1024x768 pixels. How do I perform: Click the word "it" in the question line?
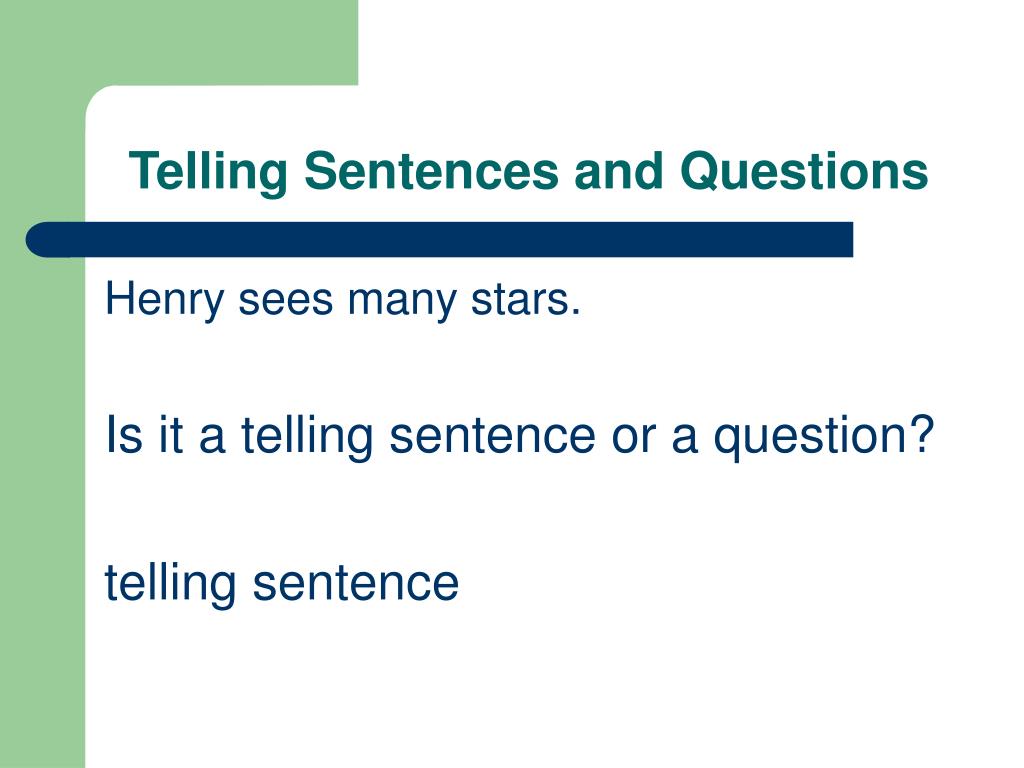tap(170, 435)
